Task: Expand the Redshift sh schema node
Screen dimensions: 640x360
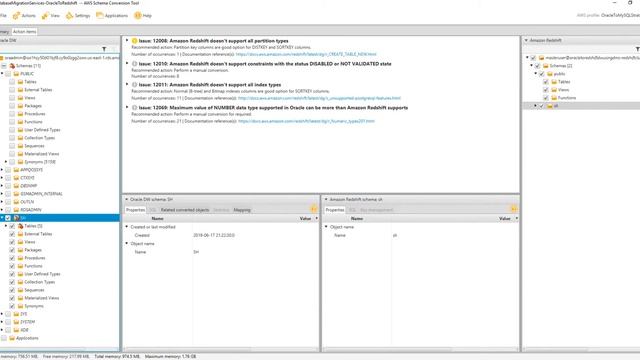Action: point(536,106)
